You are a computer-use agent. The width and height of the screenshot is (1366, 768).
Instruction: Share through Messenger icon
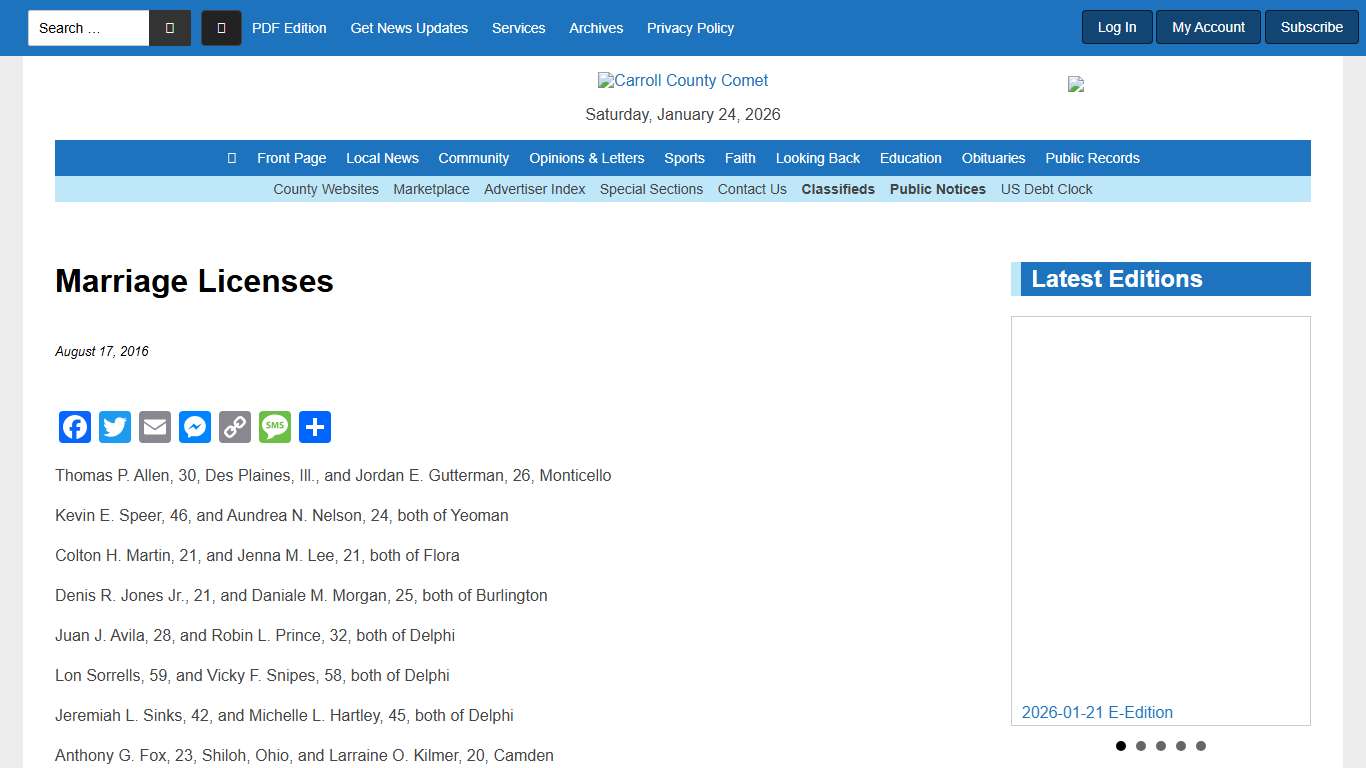195,427
